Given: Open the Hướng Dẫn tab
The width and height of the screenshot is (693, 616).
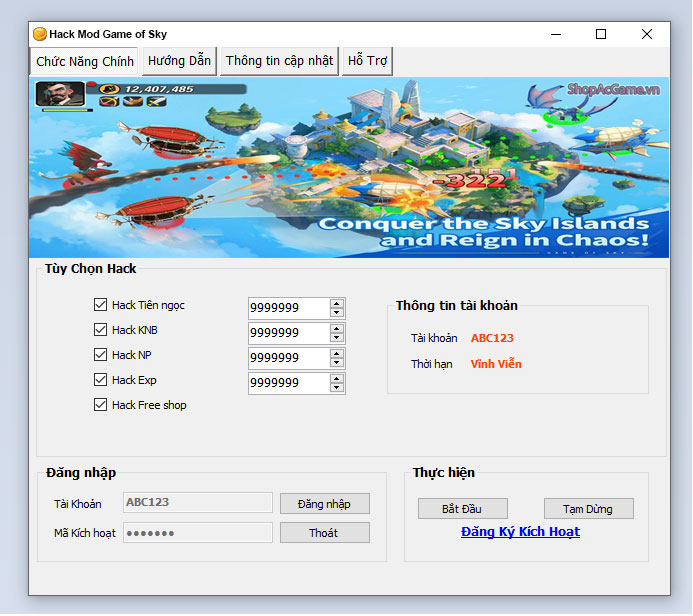Looking at the screenshot, I should [179, 61].
